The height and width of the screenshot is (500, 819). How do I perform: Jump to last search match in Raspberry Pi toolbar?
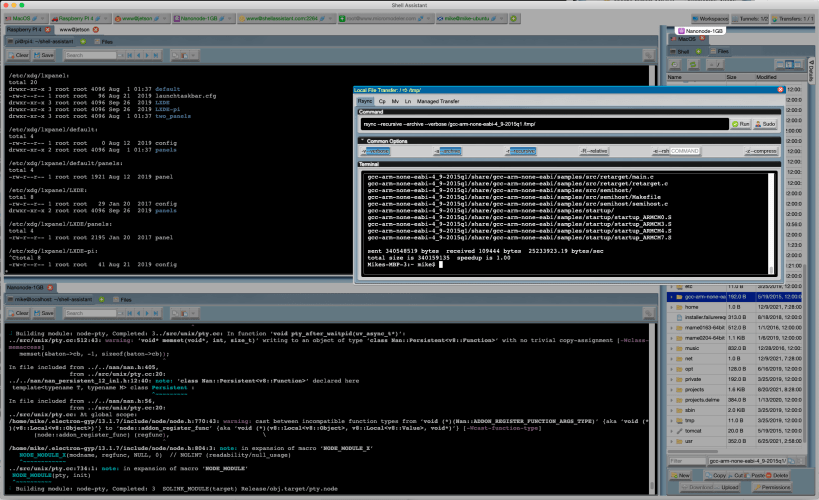[156, 55]
